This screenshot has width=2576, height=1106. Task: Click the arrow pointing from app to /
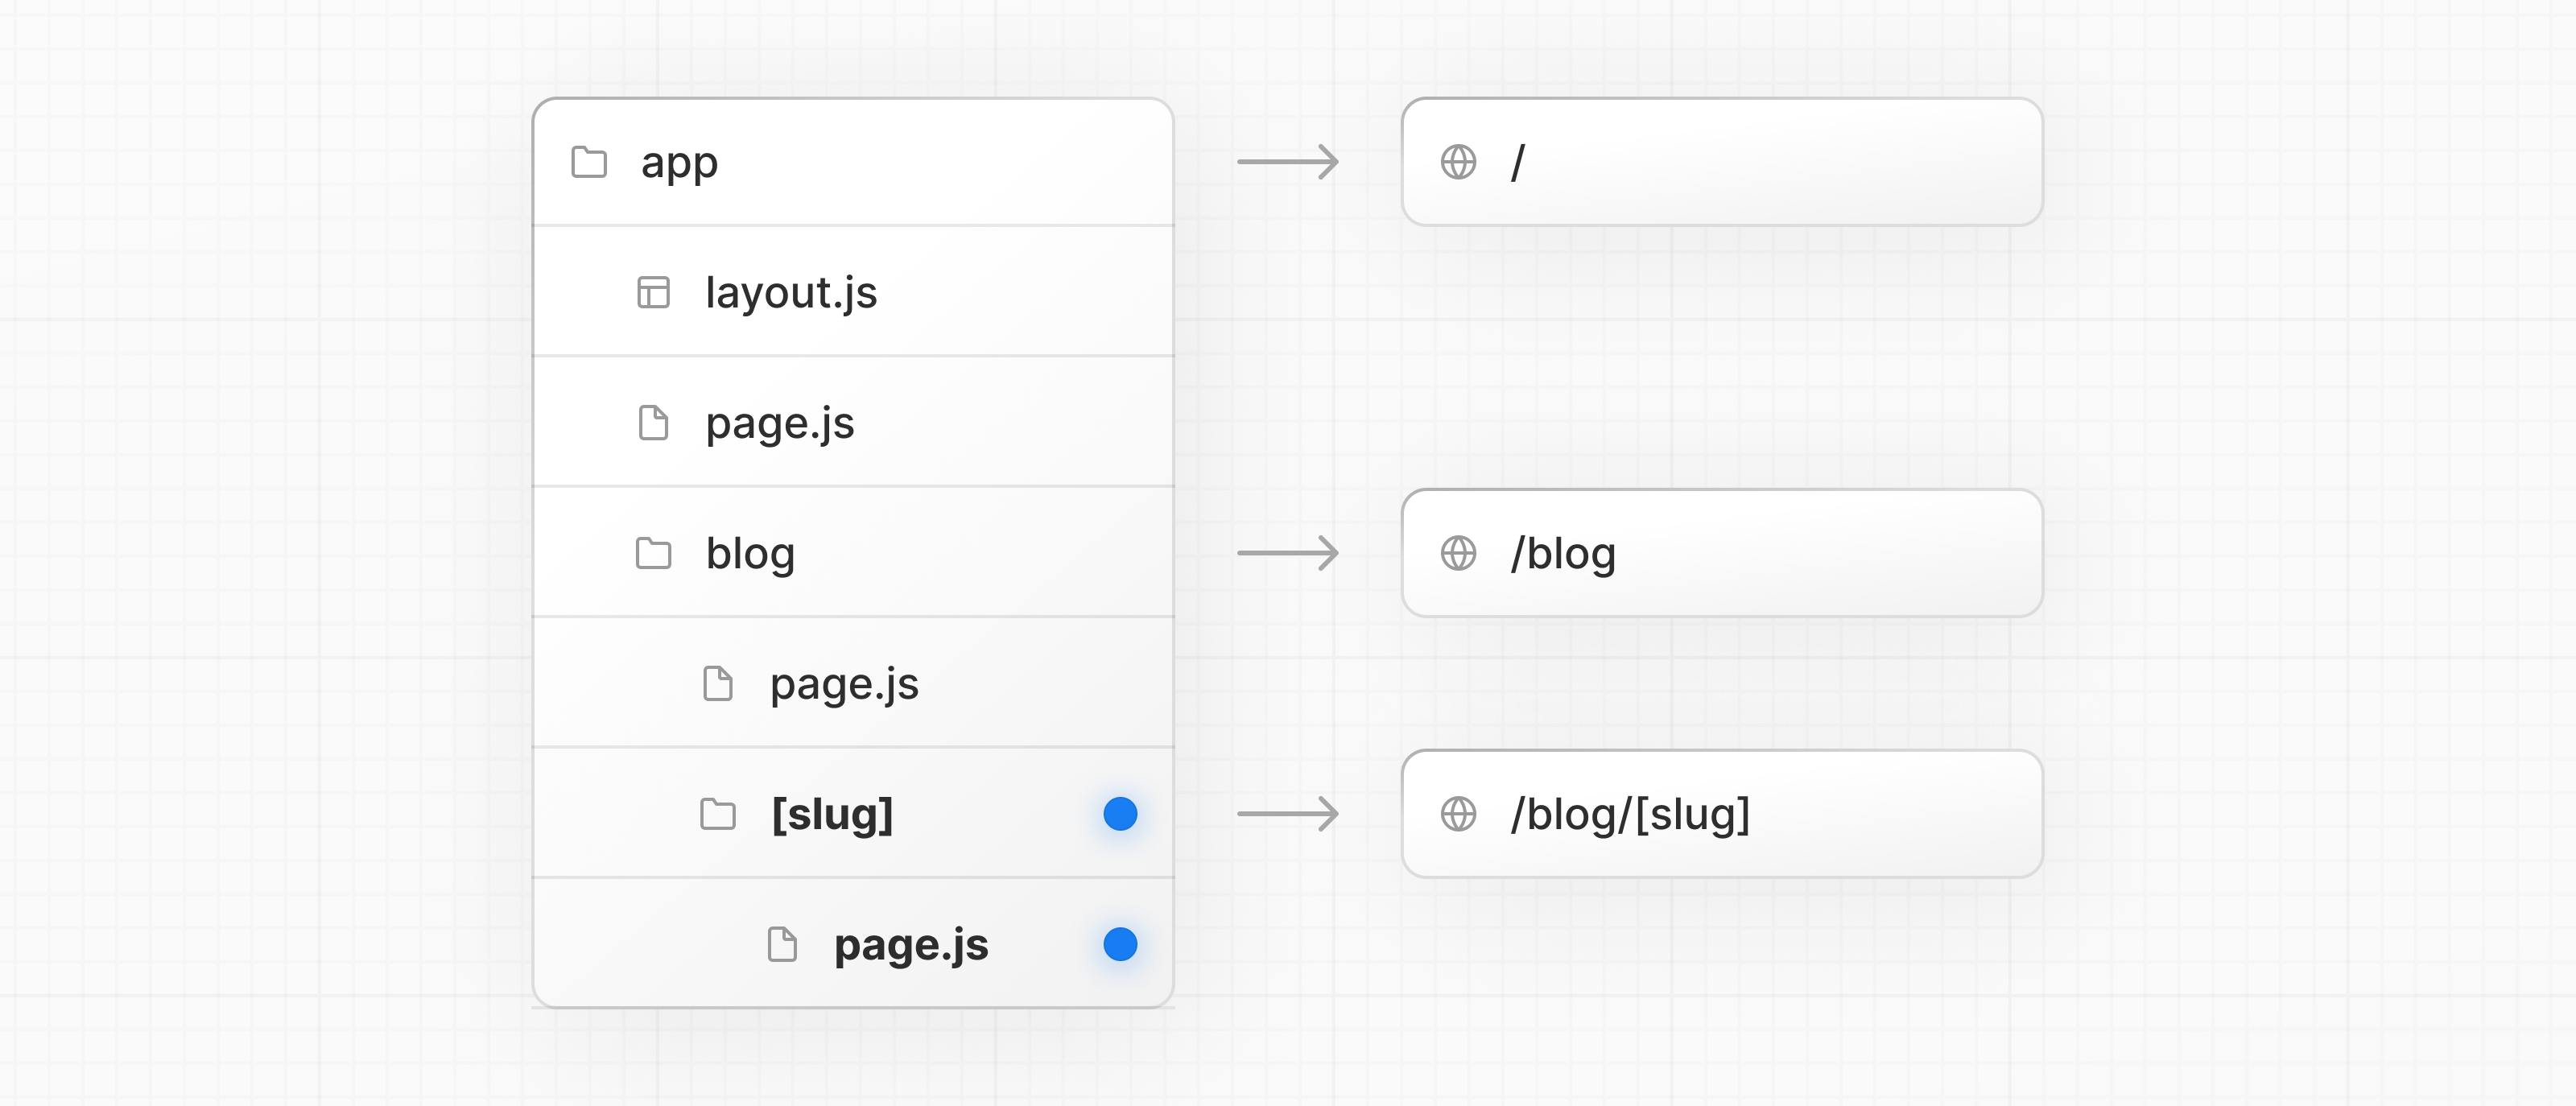(1288, 162)
